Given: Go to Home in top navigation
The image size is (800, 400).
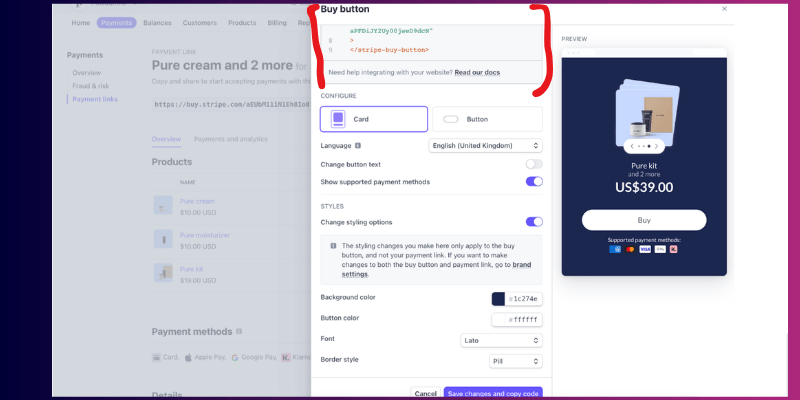Looking at the screenshot, I should (x=81, y=22).
